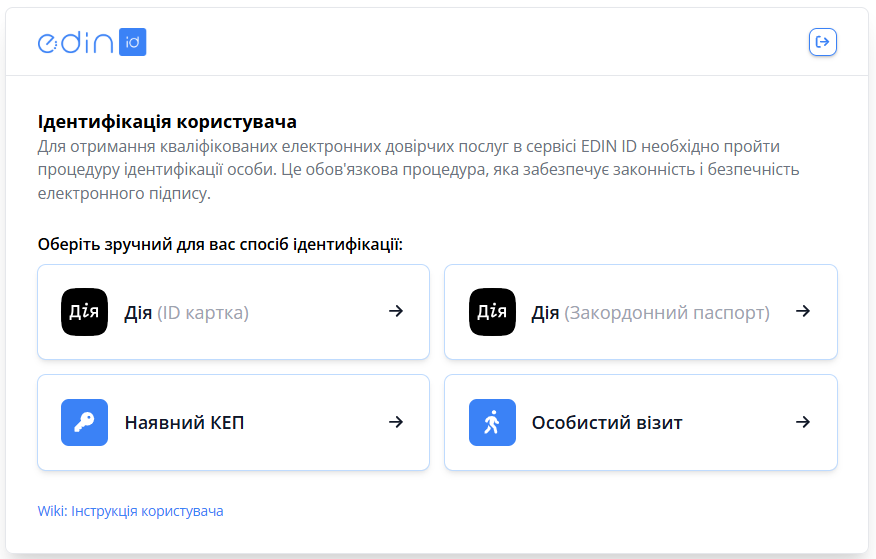Open the Wiki: Інструкція користувача link
This screenshot has height=559, width=876.
pyautogui.click(x=130, y=511)
